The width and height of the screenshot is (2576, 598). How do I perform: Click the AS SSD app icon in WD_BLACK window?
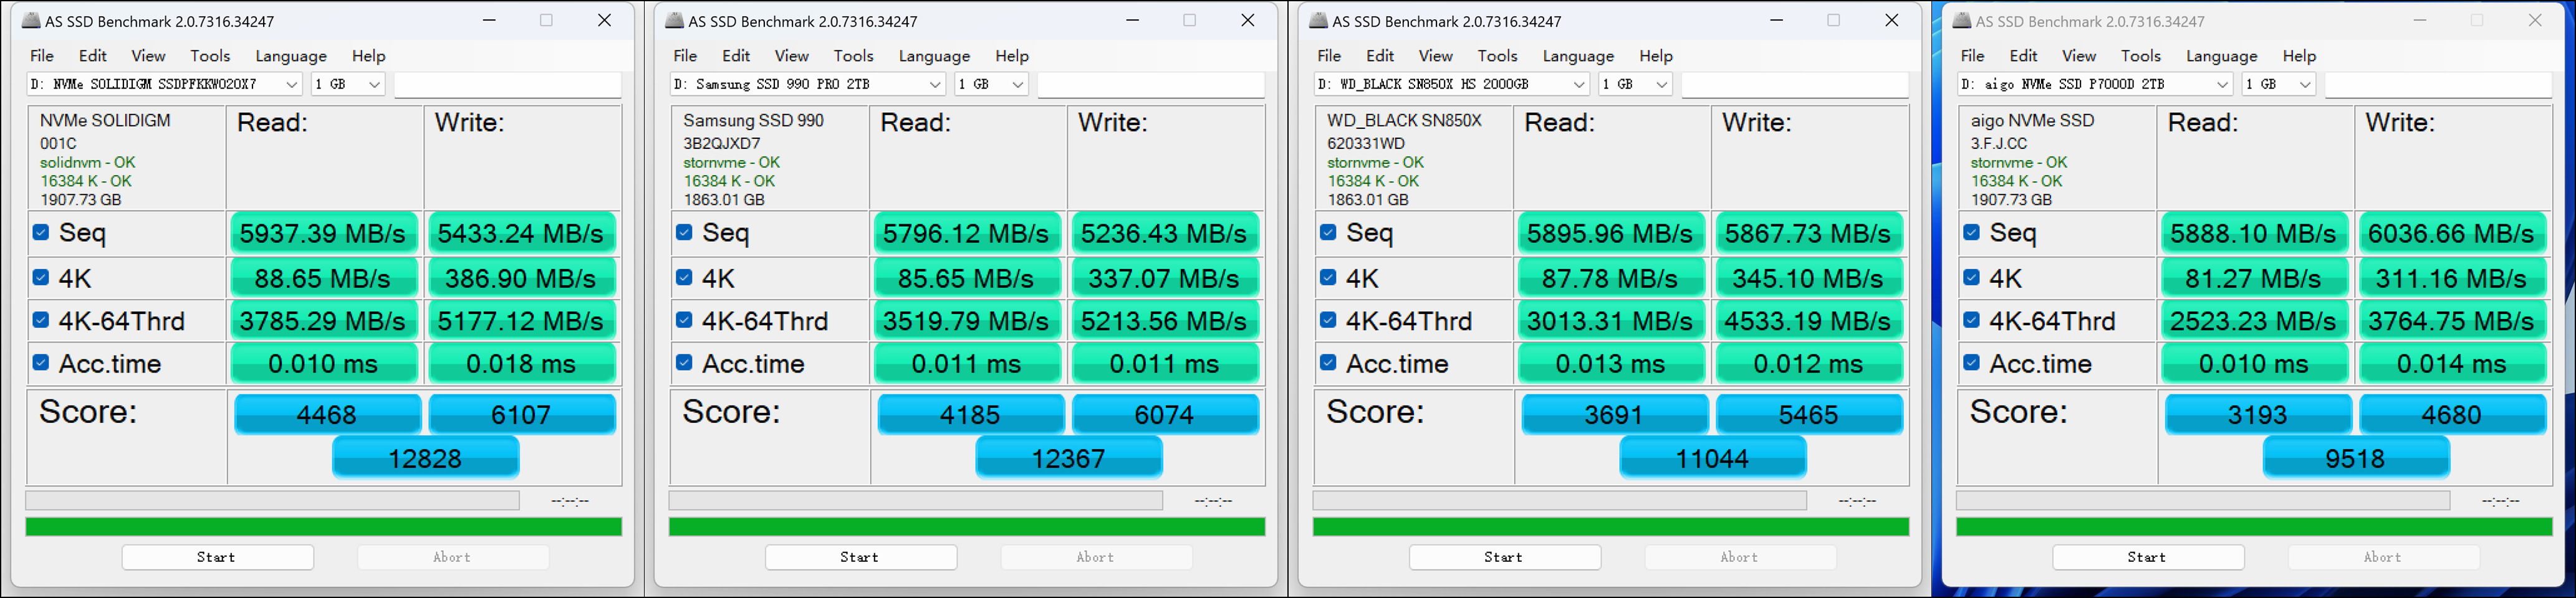click(1319, 20)
